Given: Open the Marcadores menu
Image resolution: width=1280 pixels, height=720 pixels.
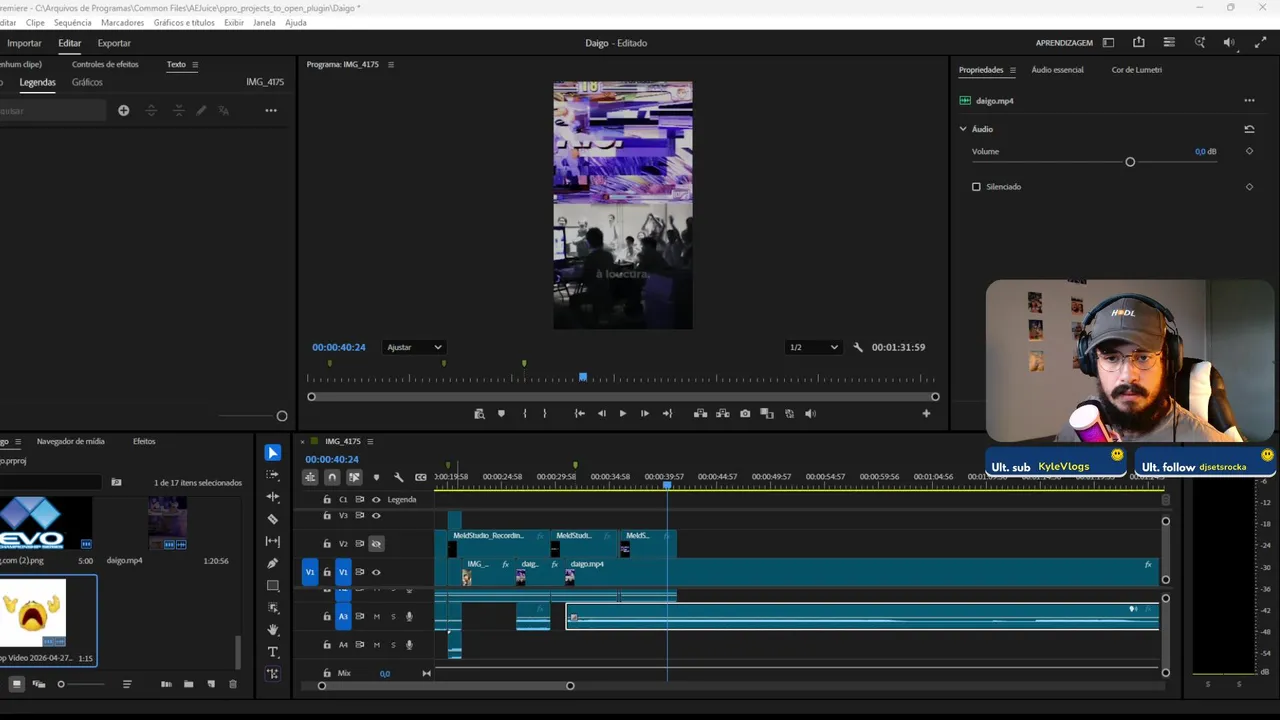Looking at the screenshot, I should 122,22.
